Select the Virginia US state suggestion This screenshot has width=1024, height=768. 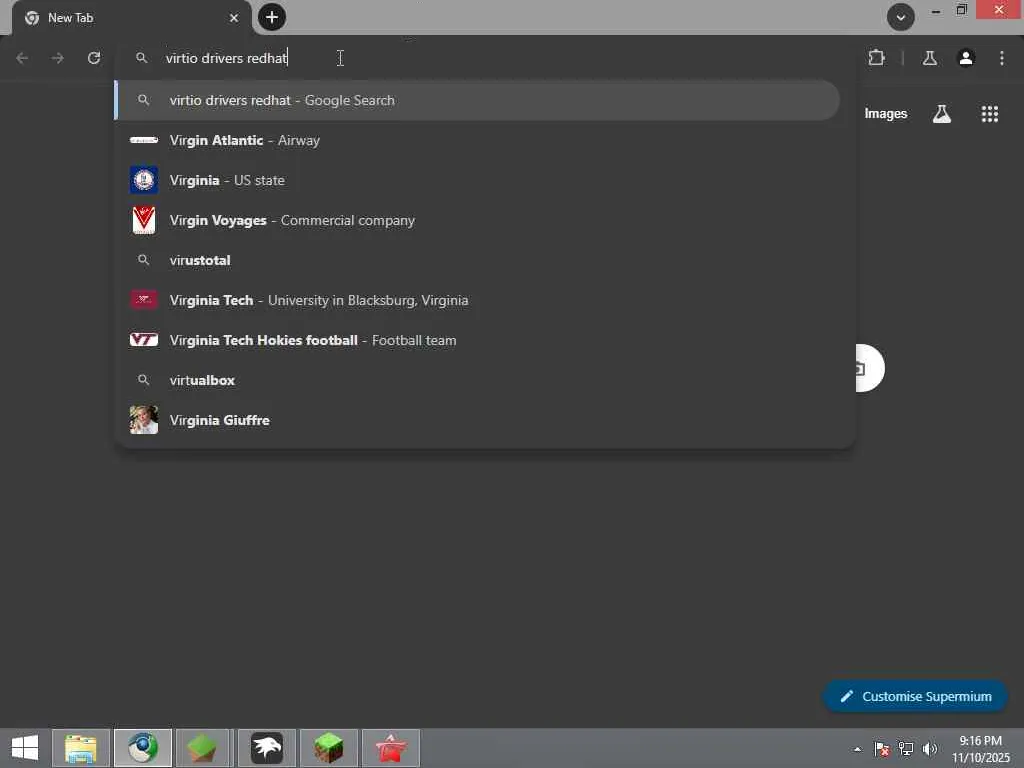(477, 180)
